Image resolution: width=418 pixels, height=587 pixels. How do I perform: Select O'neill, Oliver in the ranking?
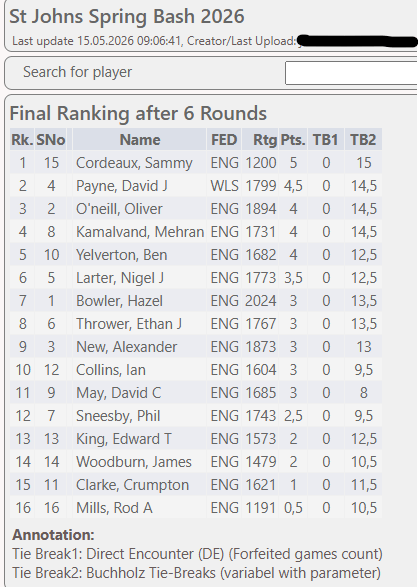[x=119, y=209]
